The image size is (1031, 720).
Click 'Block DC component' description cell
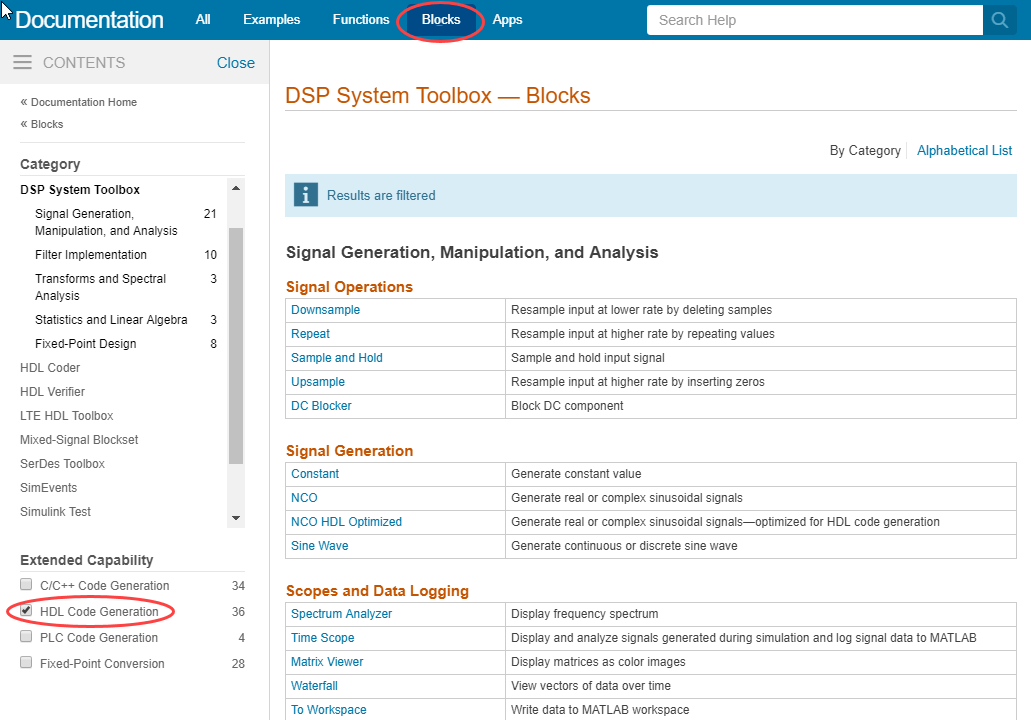tap(761, 406)
